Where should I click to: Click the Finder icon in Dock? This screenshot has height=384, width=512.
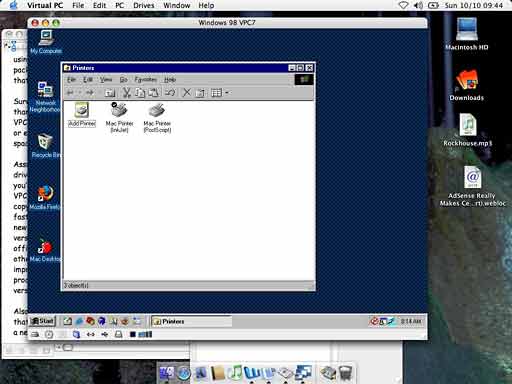166,373
